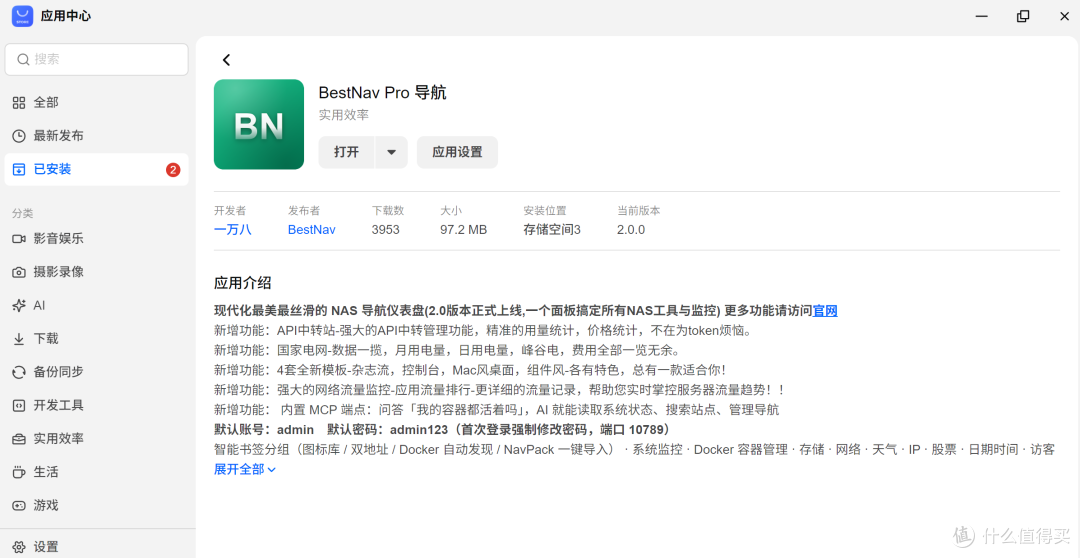Click the 摄影录像 camera icon

tap(19, 272)
